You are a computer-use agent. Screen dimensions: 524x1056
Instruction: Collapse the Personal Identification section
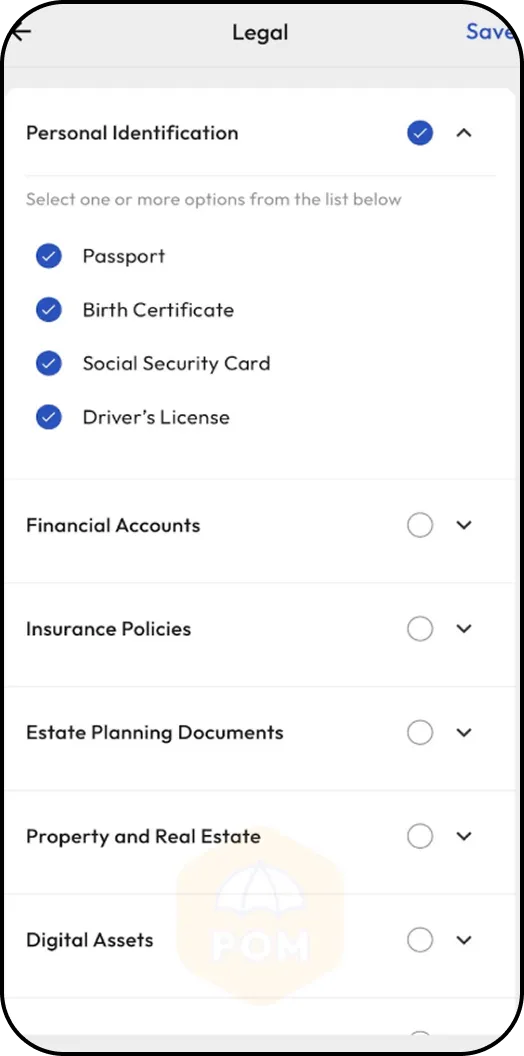coord(463,133)
